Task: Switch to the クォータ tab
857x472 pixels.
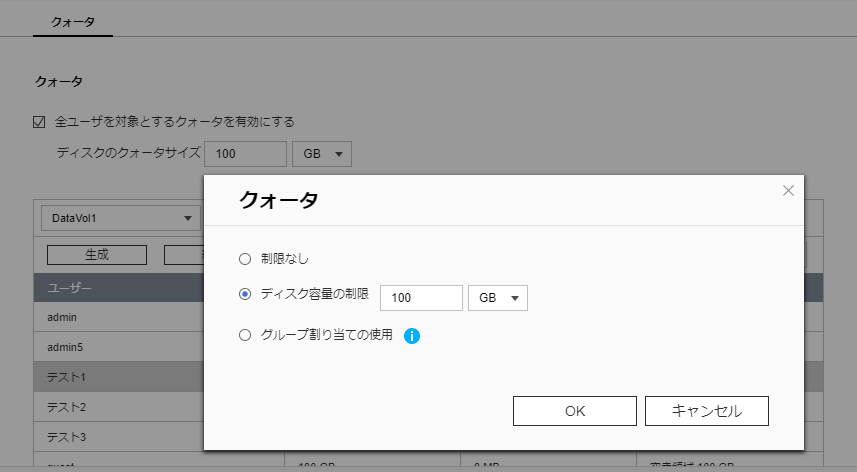Action: (x=73, y=22)
